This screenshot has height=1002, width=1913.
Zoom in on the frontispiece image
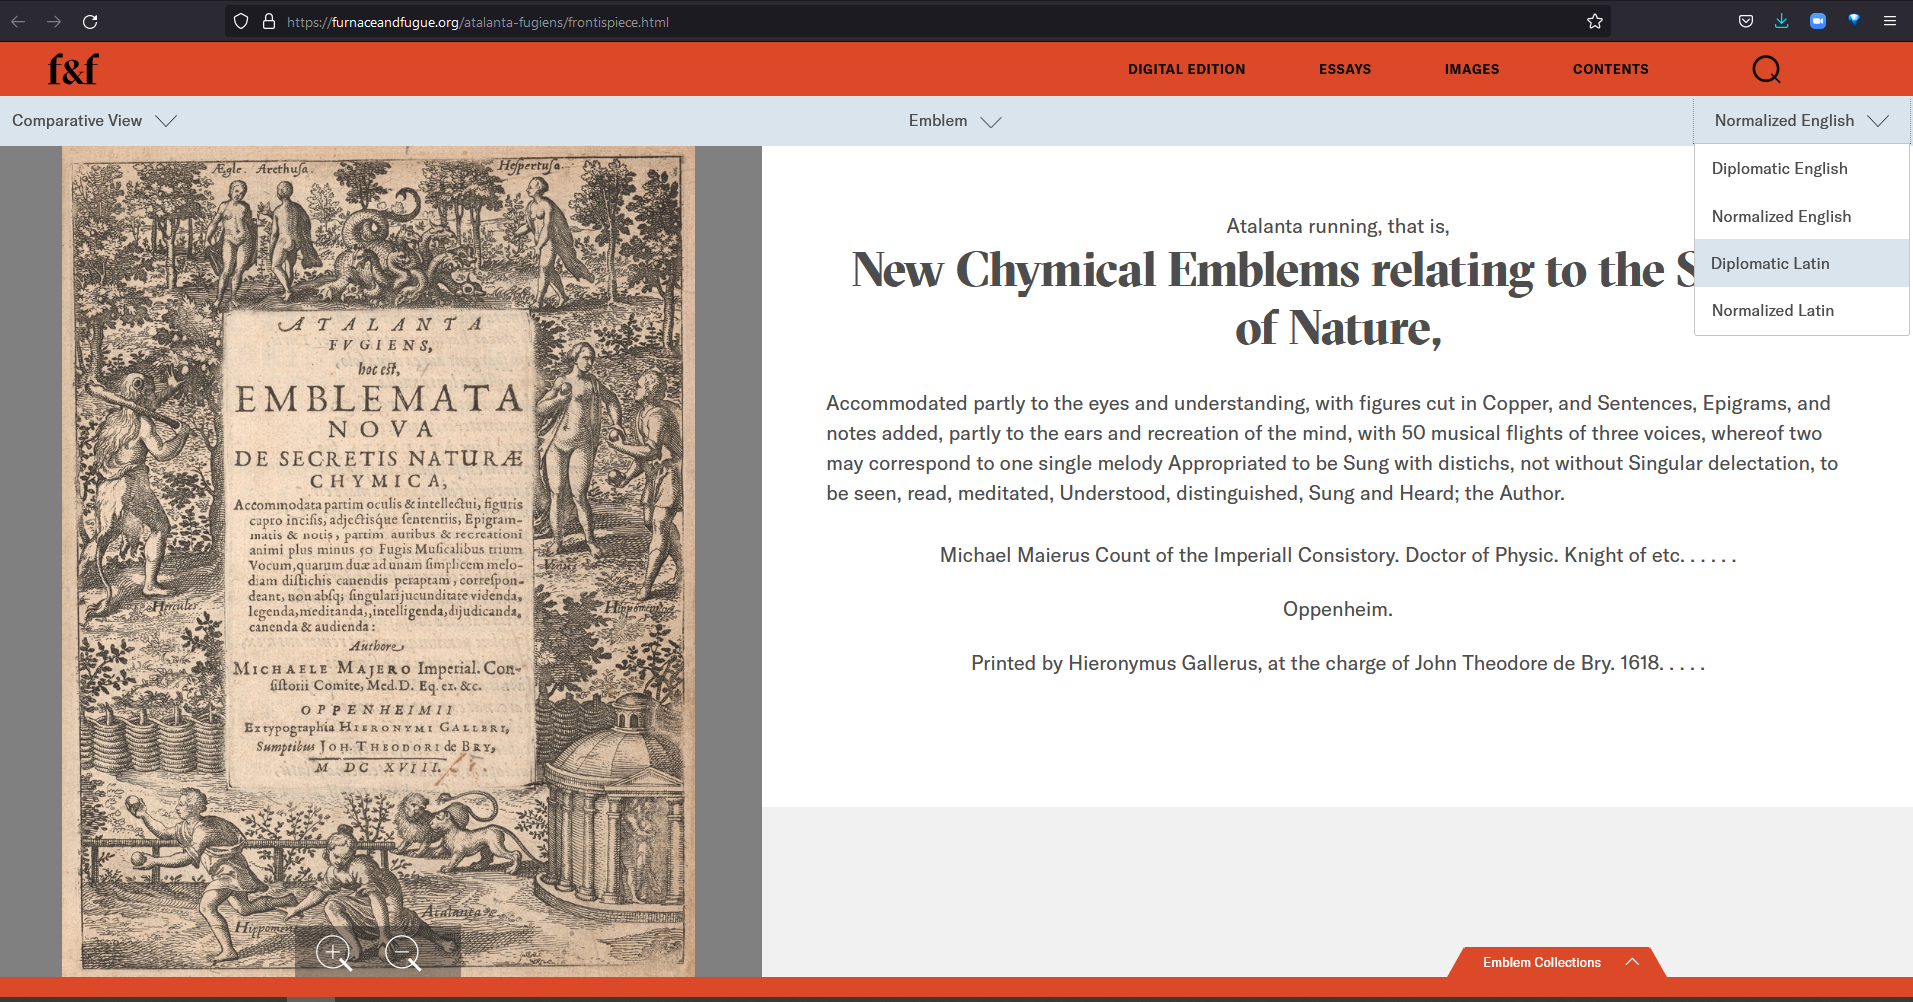tap(334, 953)
